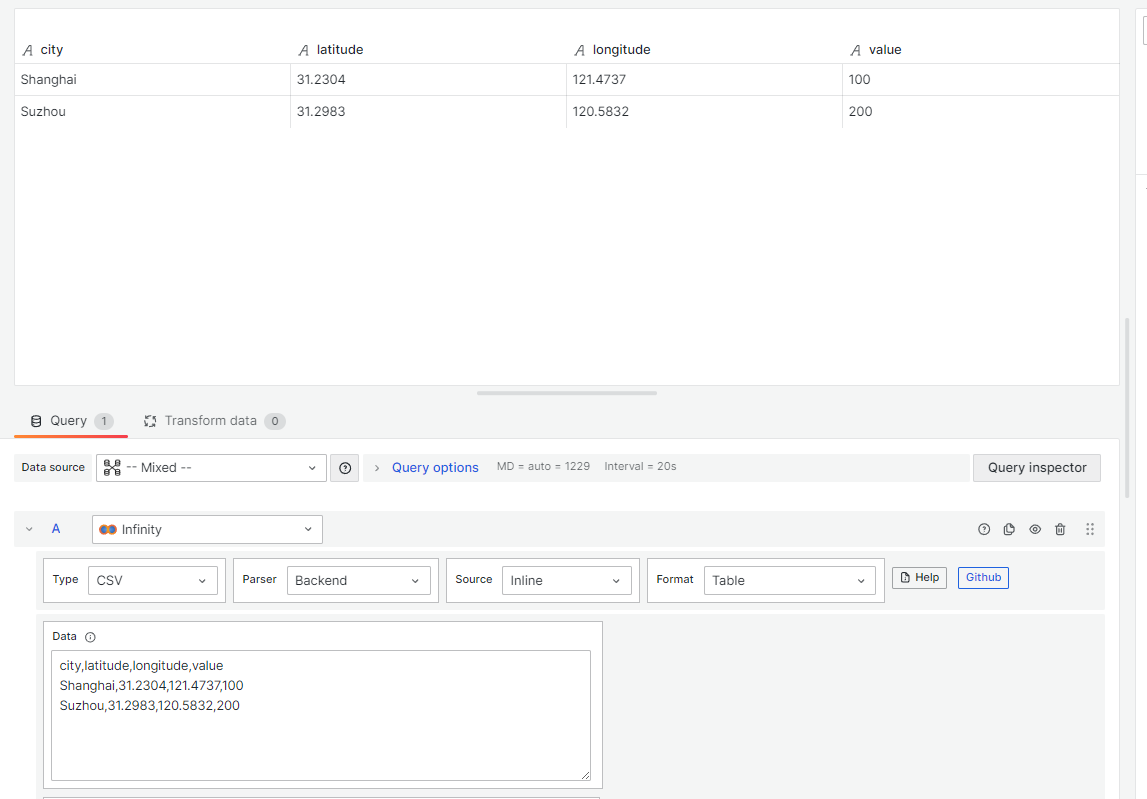Open the Infinity datasource dropdown

coord(207,529)
